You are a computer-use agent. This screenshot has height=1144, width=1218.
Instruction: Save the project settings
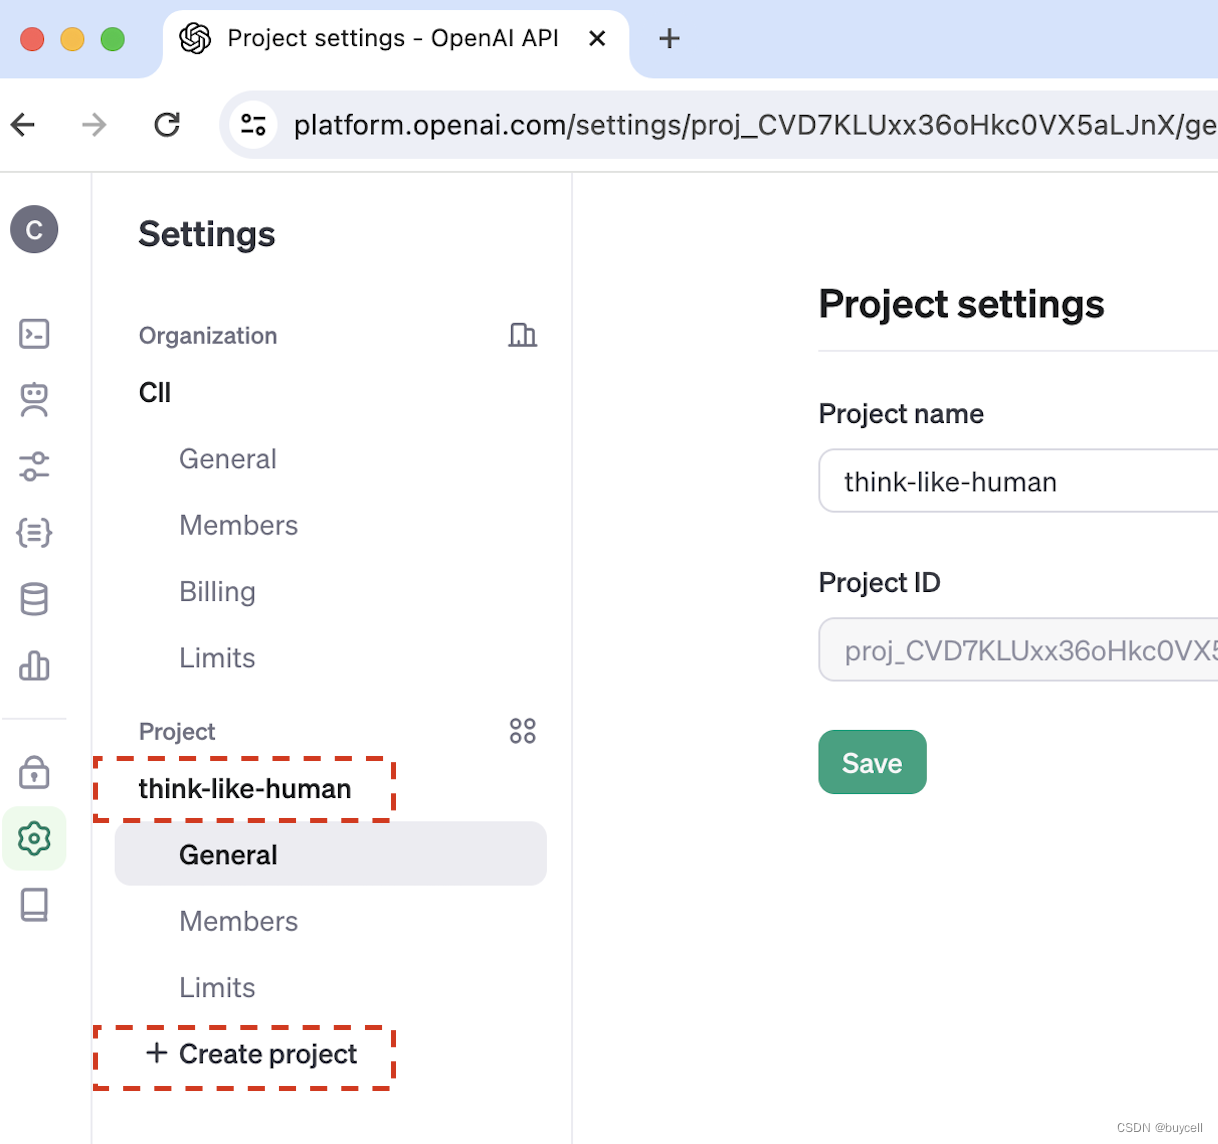[x=871, y=762]
